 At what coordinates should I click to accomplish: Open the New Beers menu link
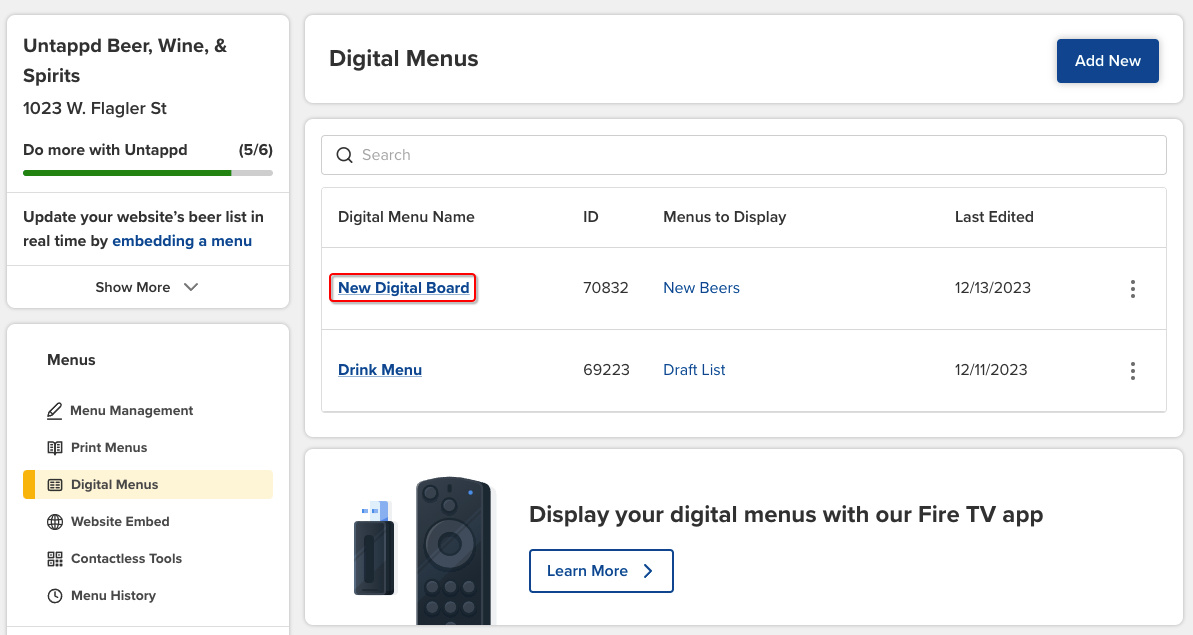[701, 288]
